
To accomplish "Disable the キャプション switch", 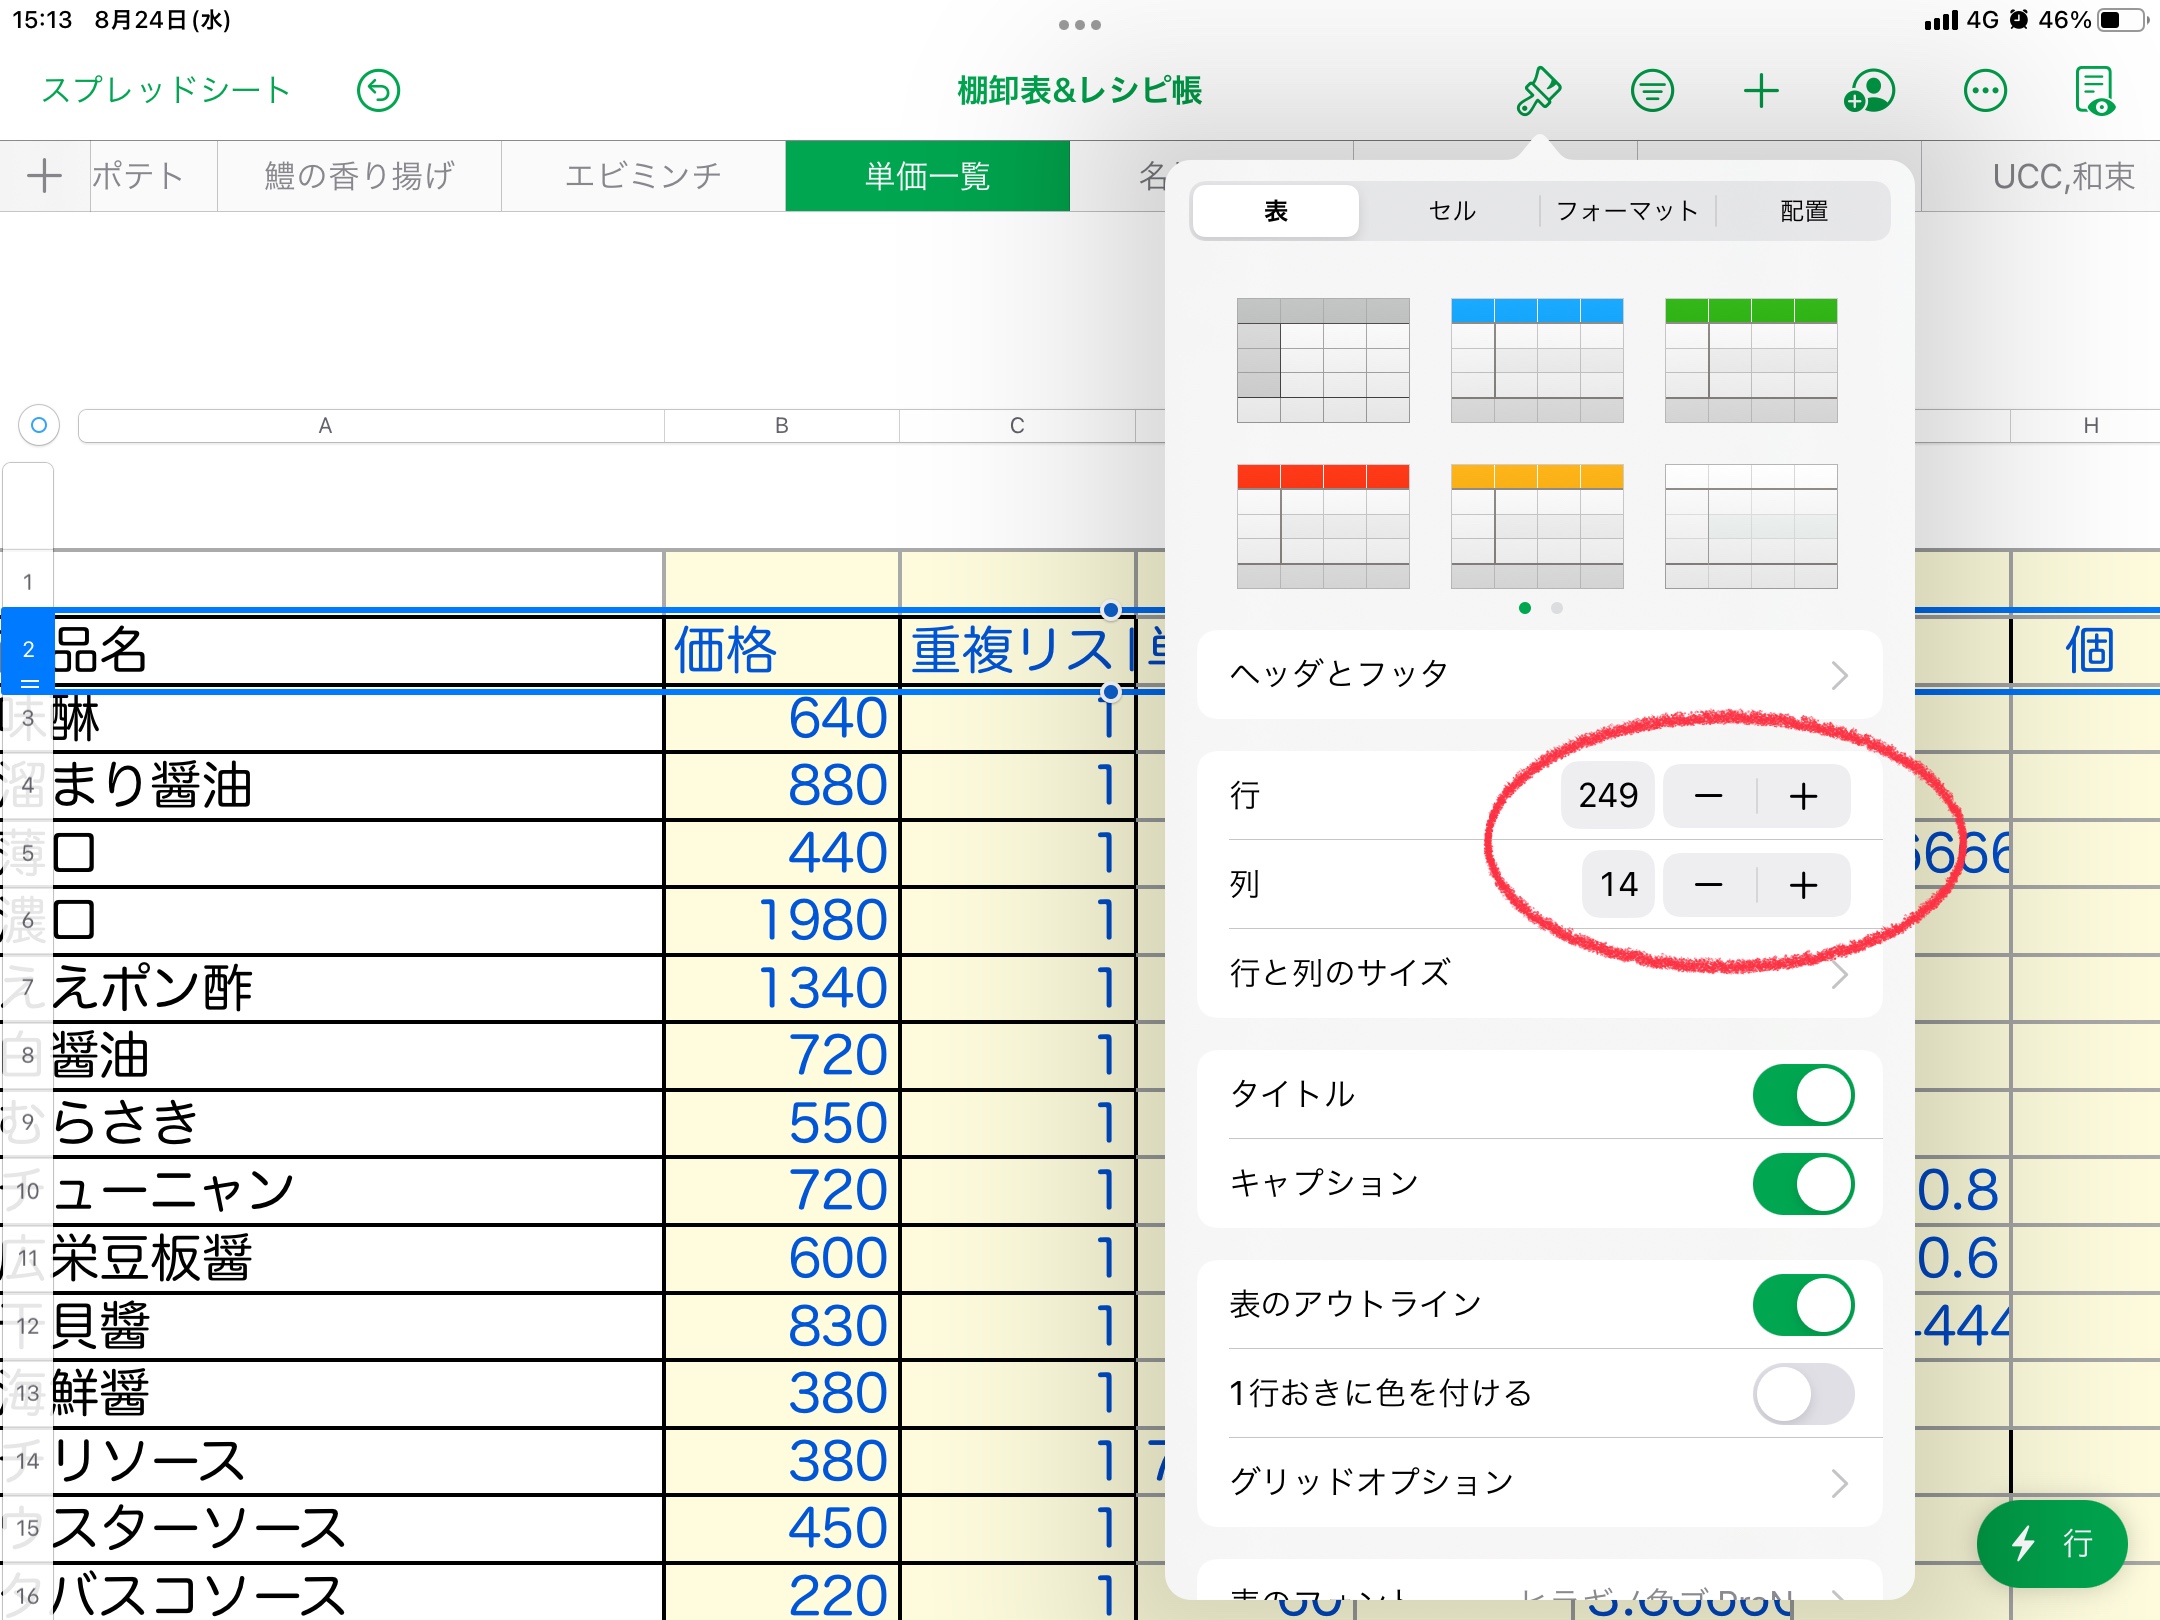I will tap(1802, 1184).
